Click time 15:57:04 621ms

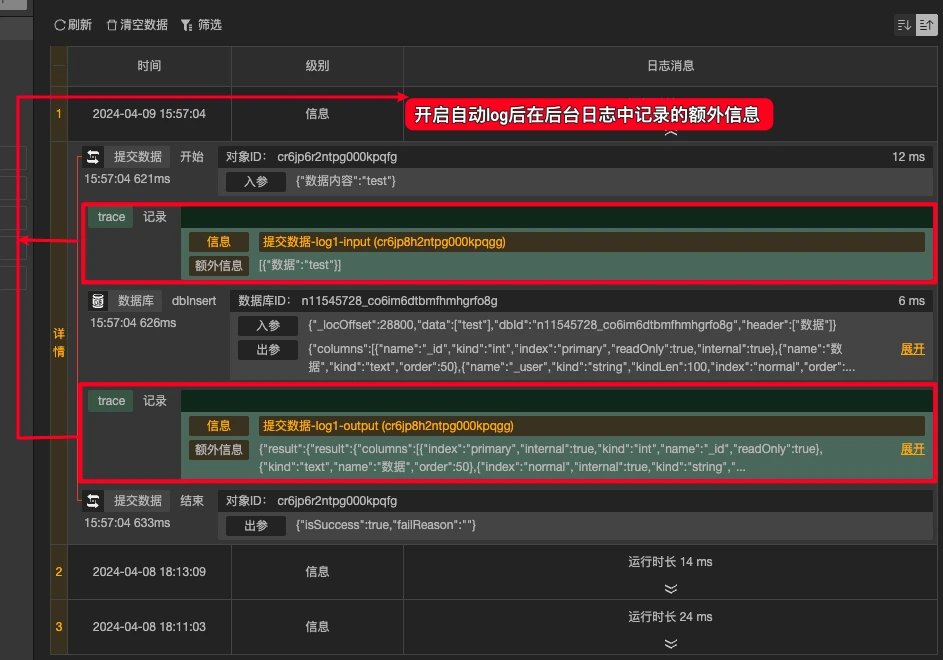point(127,179)
